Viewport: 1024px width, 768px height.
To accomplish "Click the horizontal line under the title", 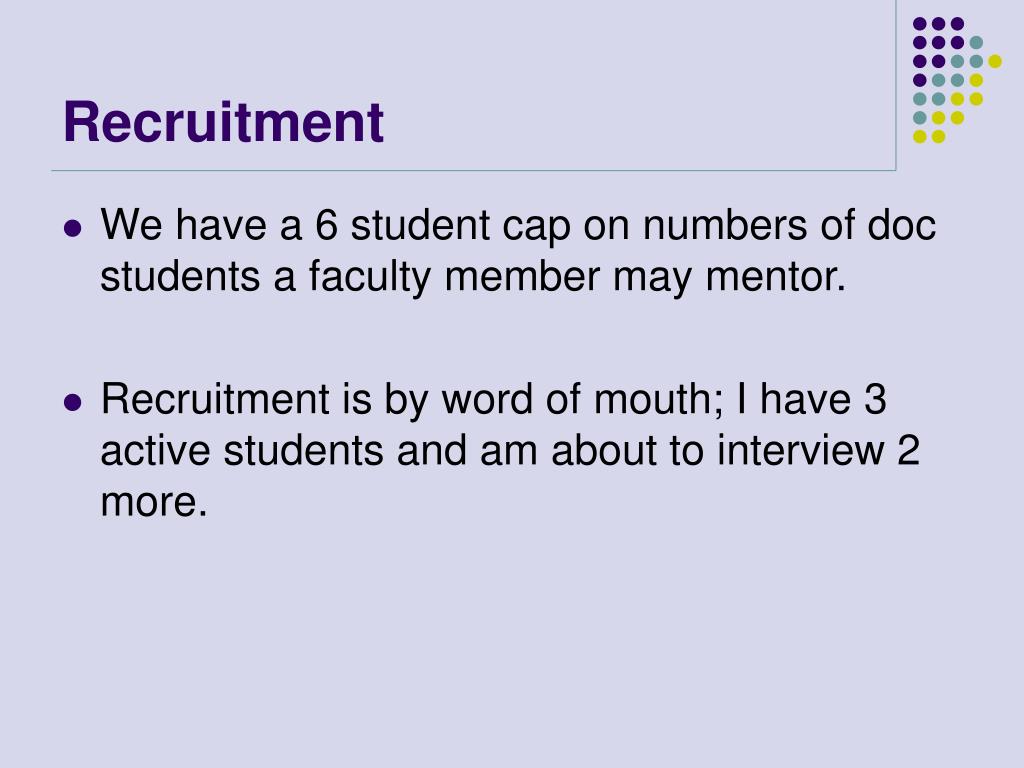I will click(473, 170).
